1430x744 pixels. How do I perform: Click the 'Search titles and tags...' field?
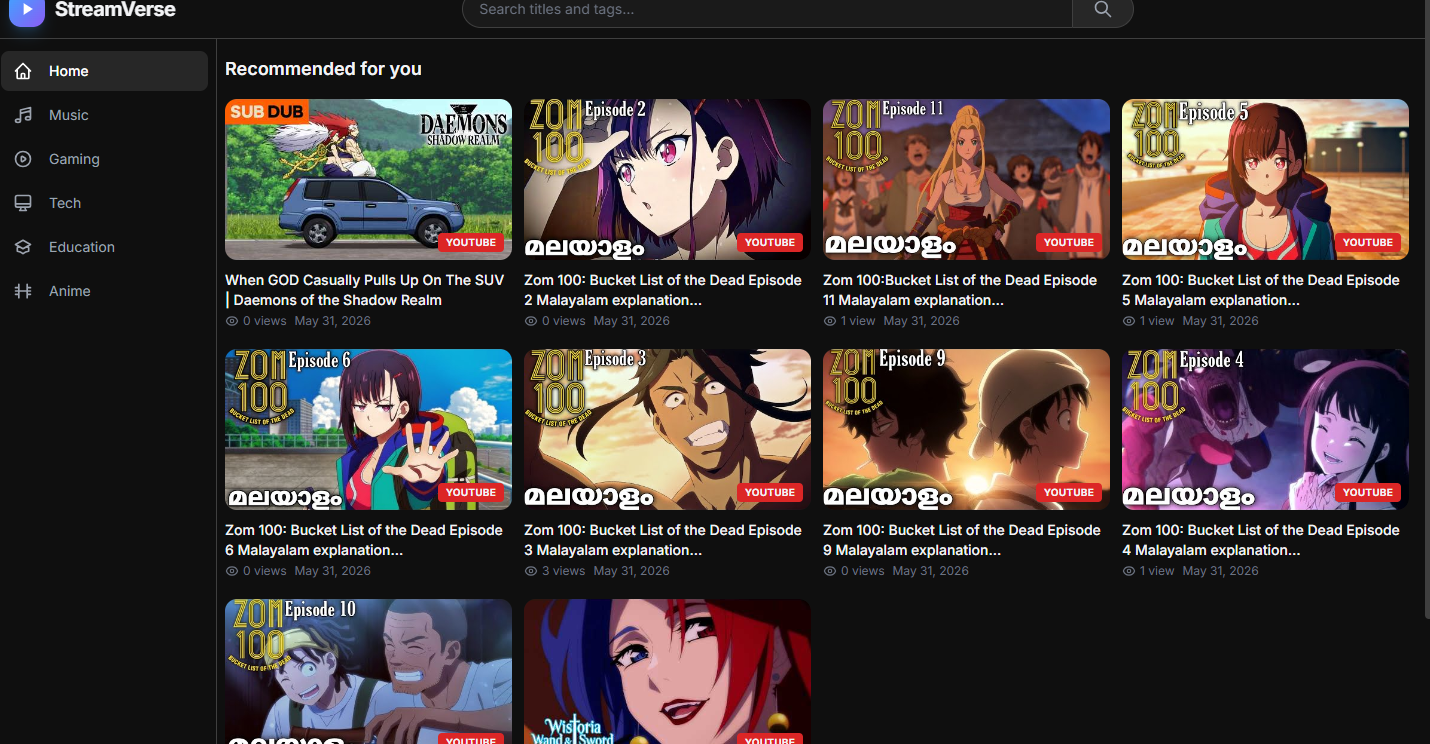(x=767, y=10)
